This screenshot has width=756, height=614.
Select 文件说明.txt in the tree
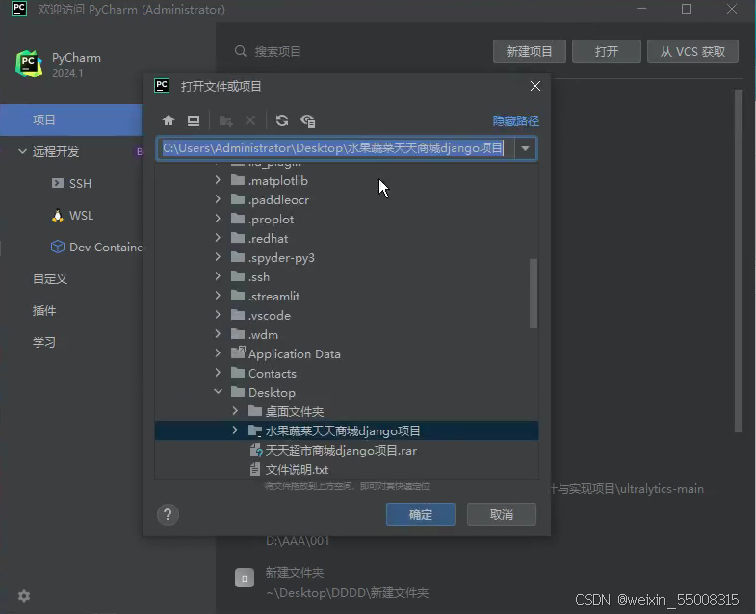coord(346,469)
